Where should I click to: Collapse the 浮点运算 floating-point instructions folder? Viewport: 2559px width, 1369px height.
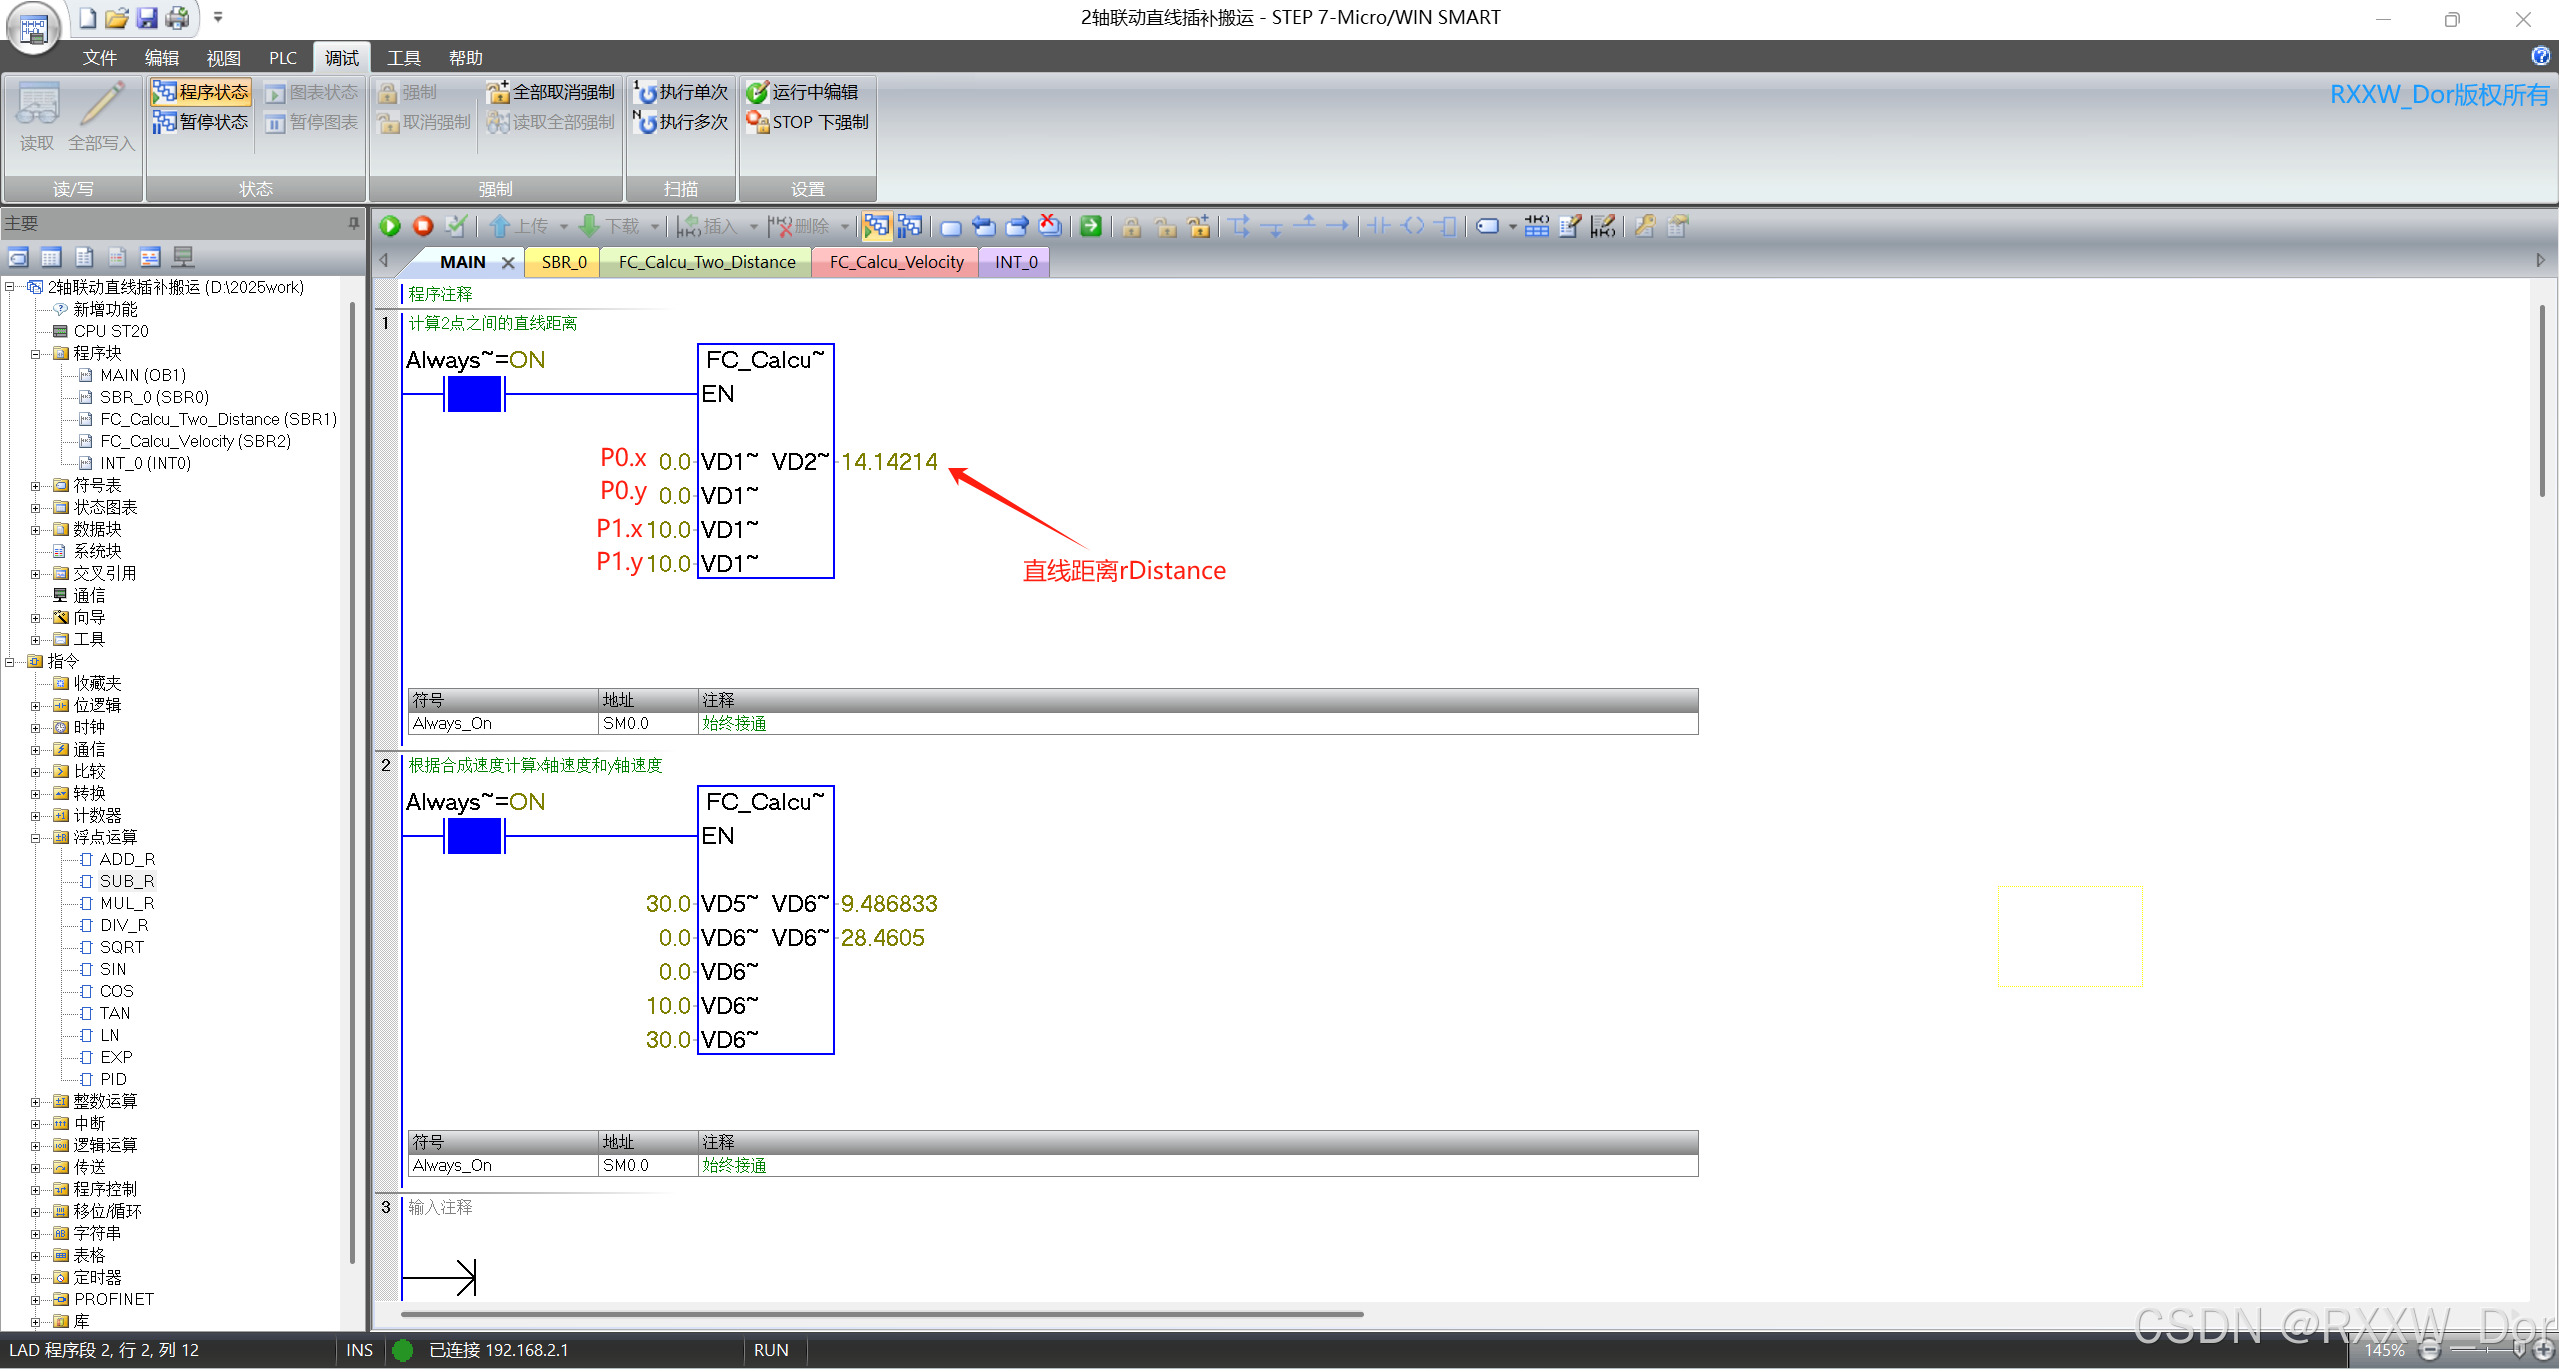[36, 838]
